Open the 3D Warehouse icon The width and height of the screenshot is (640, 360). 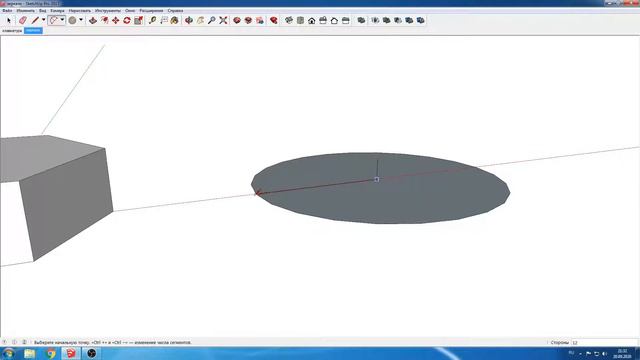click(x=237, y=20)
